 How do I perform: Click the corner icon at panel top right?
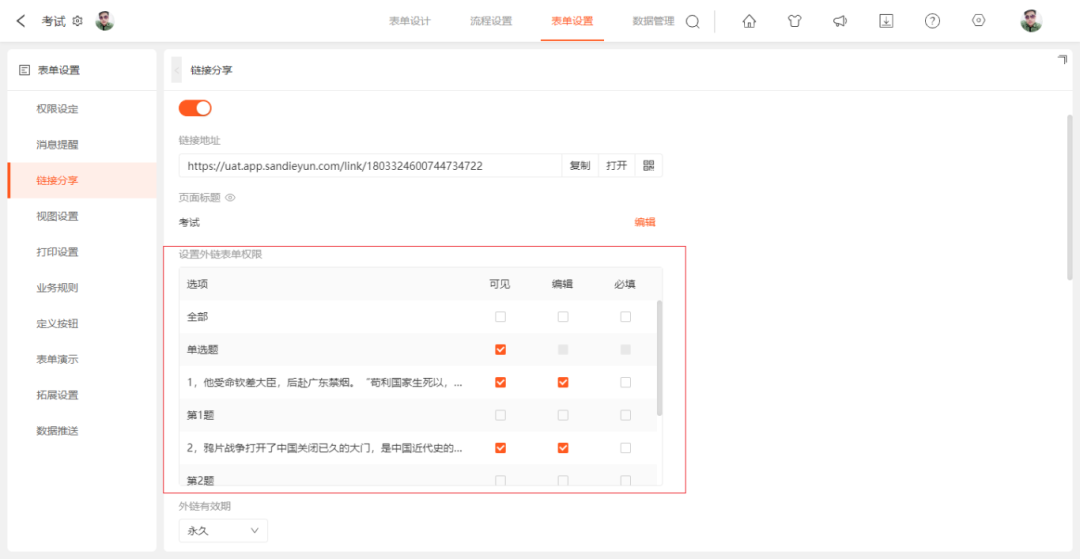click(x=1062, y=60)
